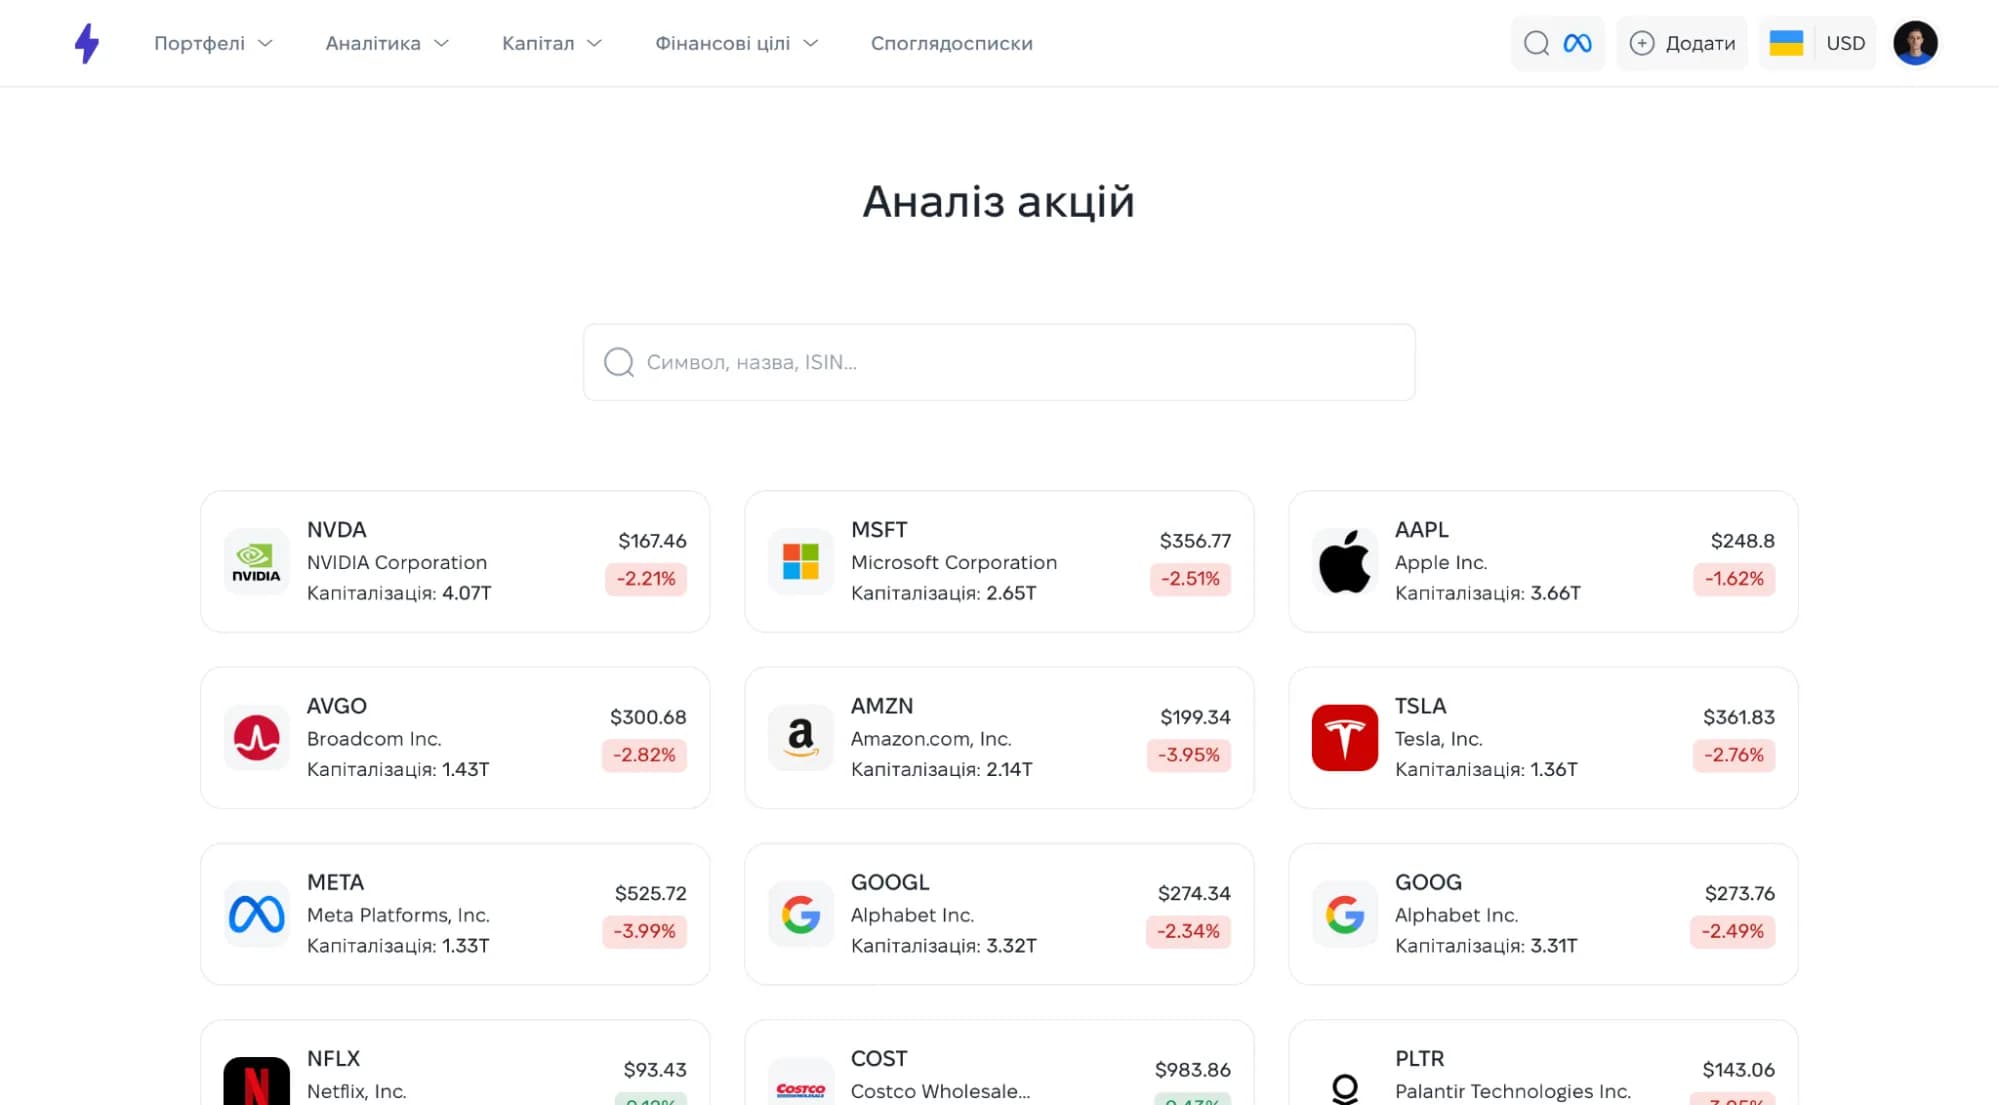This screenshot has height=1105, width=1999.
Task: Go to the Споглядосписки page
Action: click(x=952, y=43)
